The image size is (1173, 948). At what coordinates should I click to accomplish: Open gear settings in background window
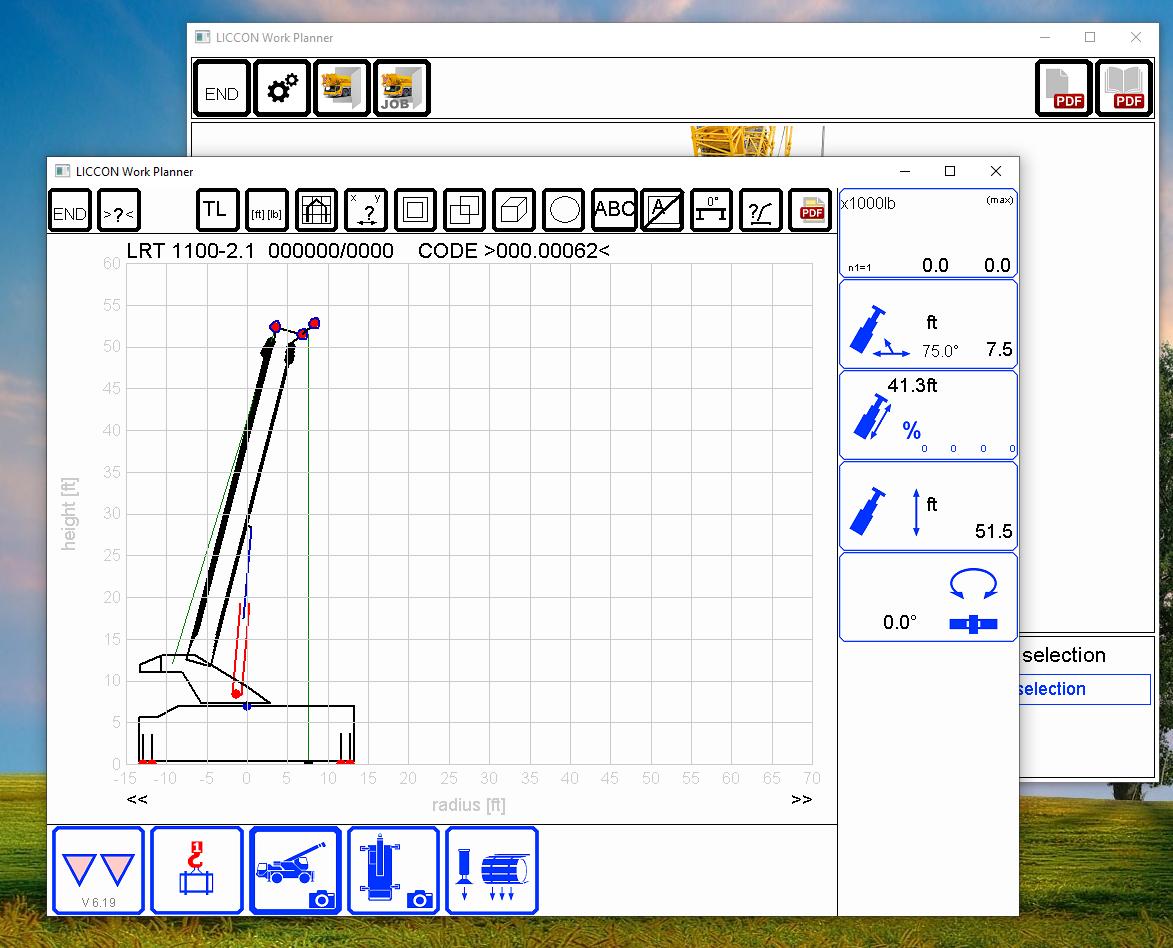click(282, 88)
